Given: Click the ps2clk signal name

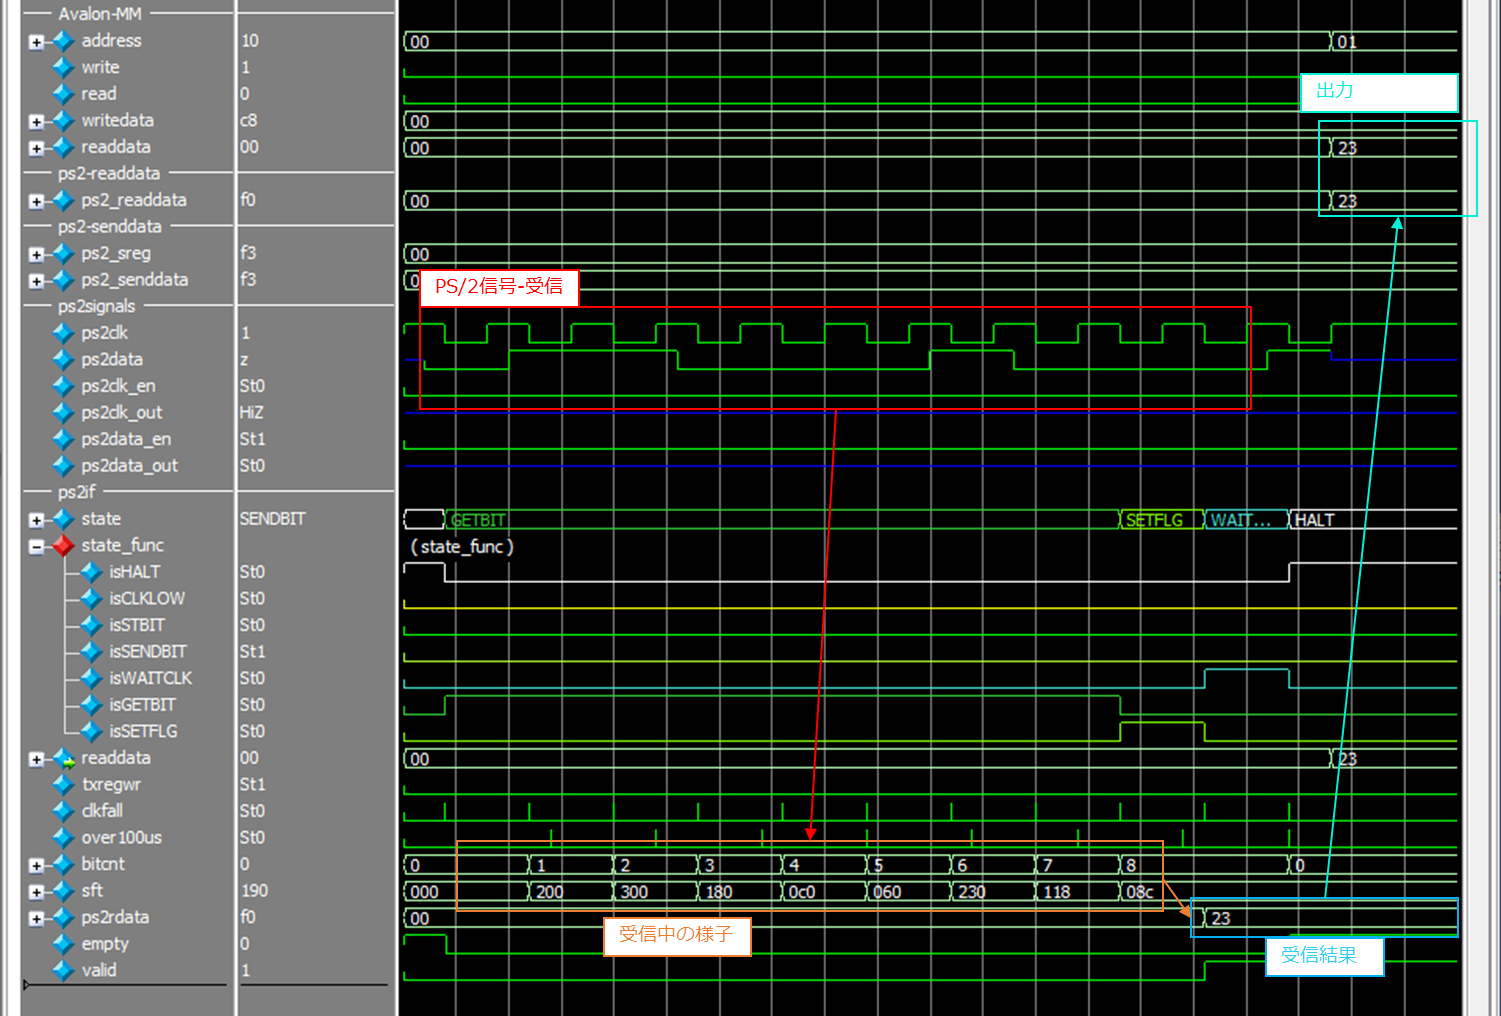Looking at the screenshot, I should tap(105, 333).
